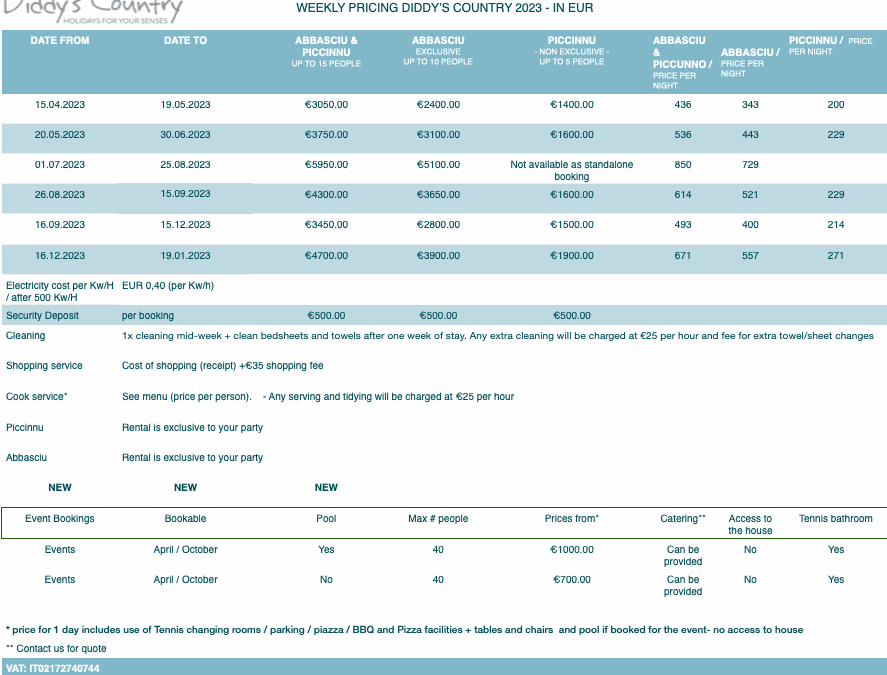Select the €2400.00 weekly price
This screenshot has height=675, width=887.
pos(438,105)
